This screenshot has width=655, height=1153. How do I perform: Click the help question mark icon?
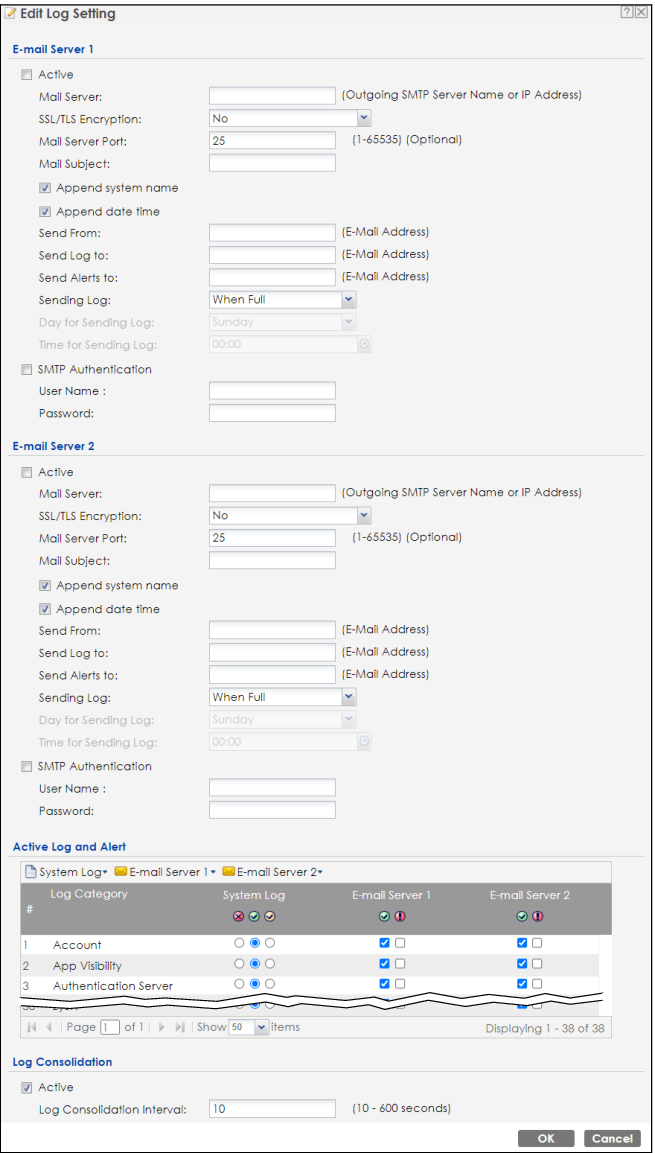coord(627,13)
